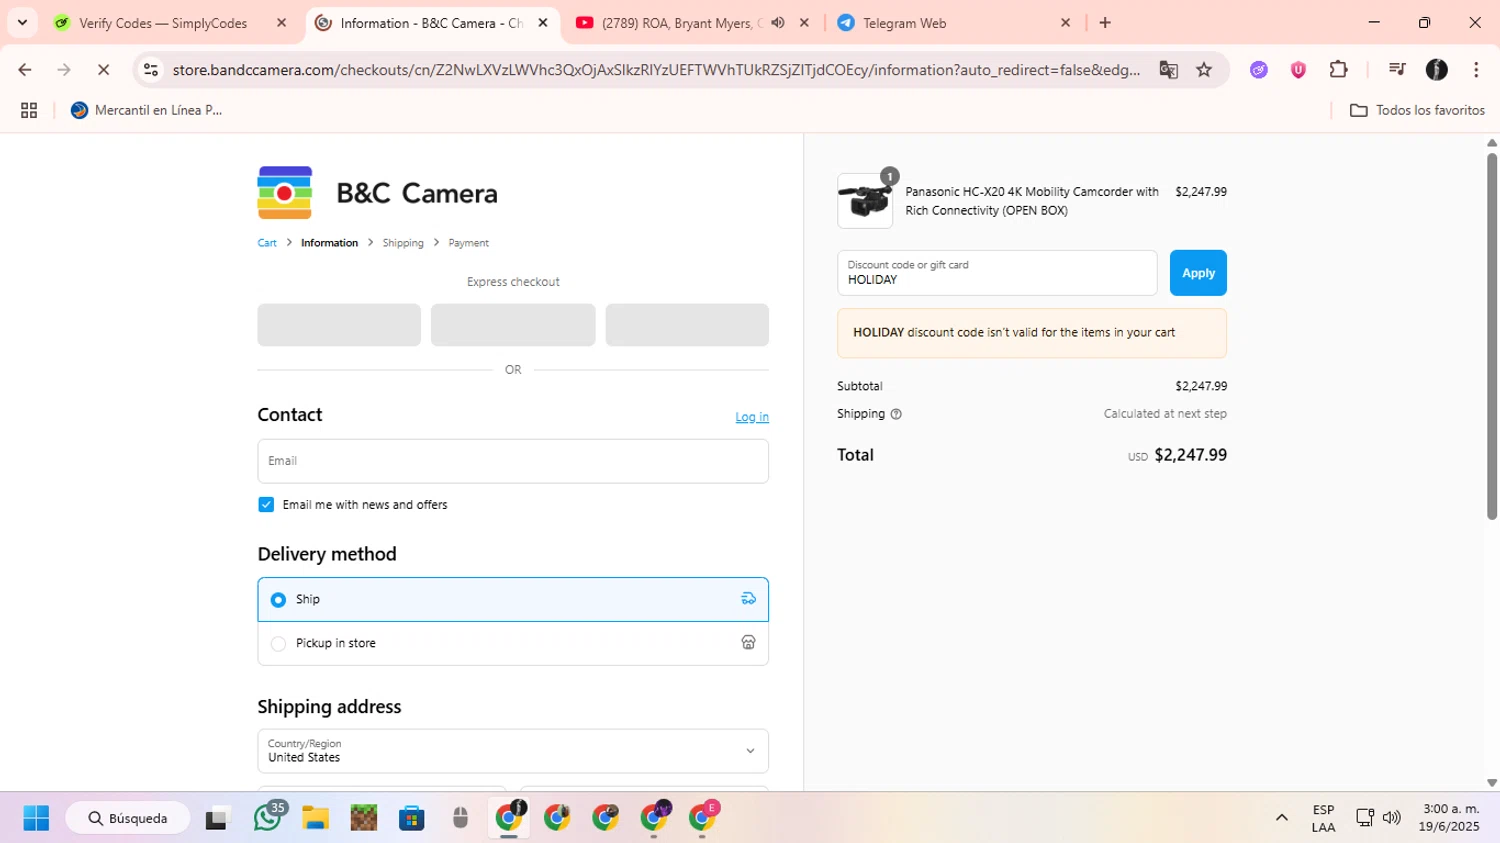Go back to the previous page
This screenshot has width=1500, height=843.
pyautogui.click(x=25, y=69)
